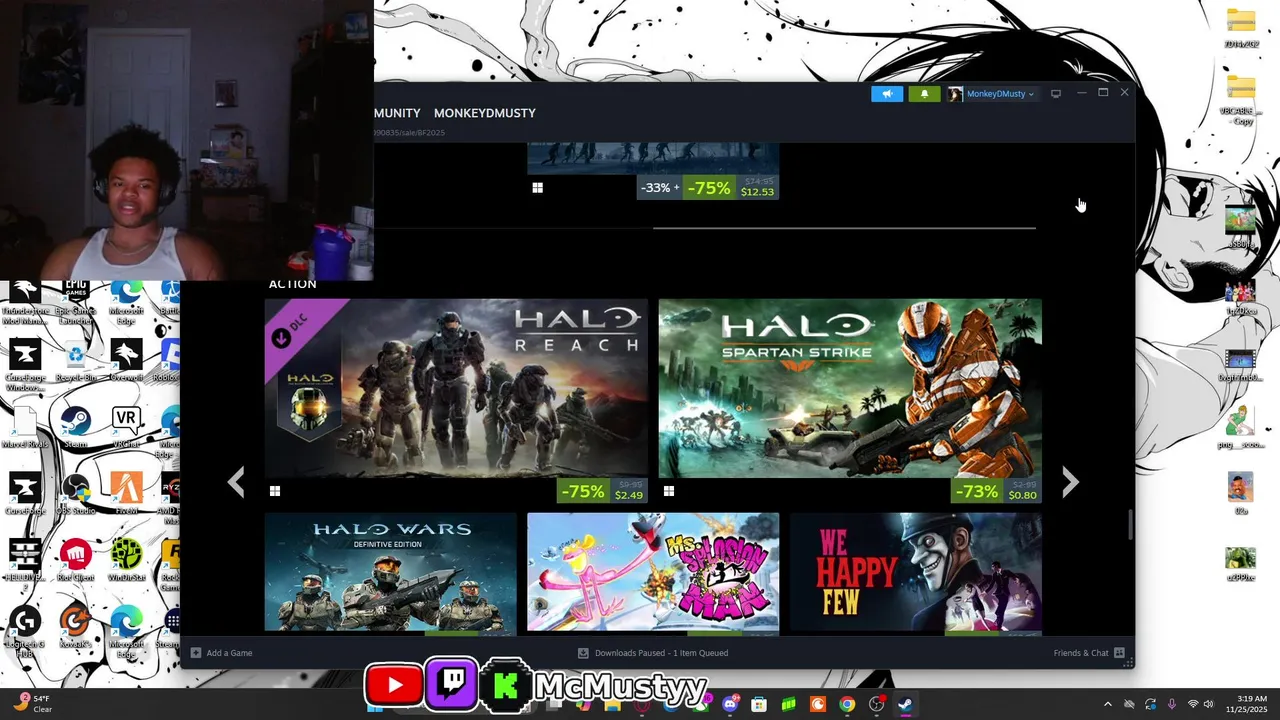Open the Steam notifications bell

(x=924, y=94)
